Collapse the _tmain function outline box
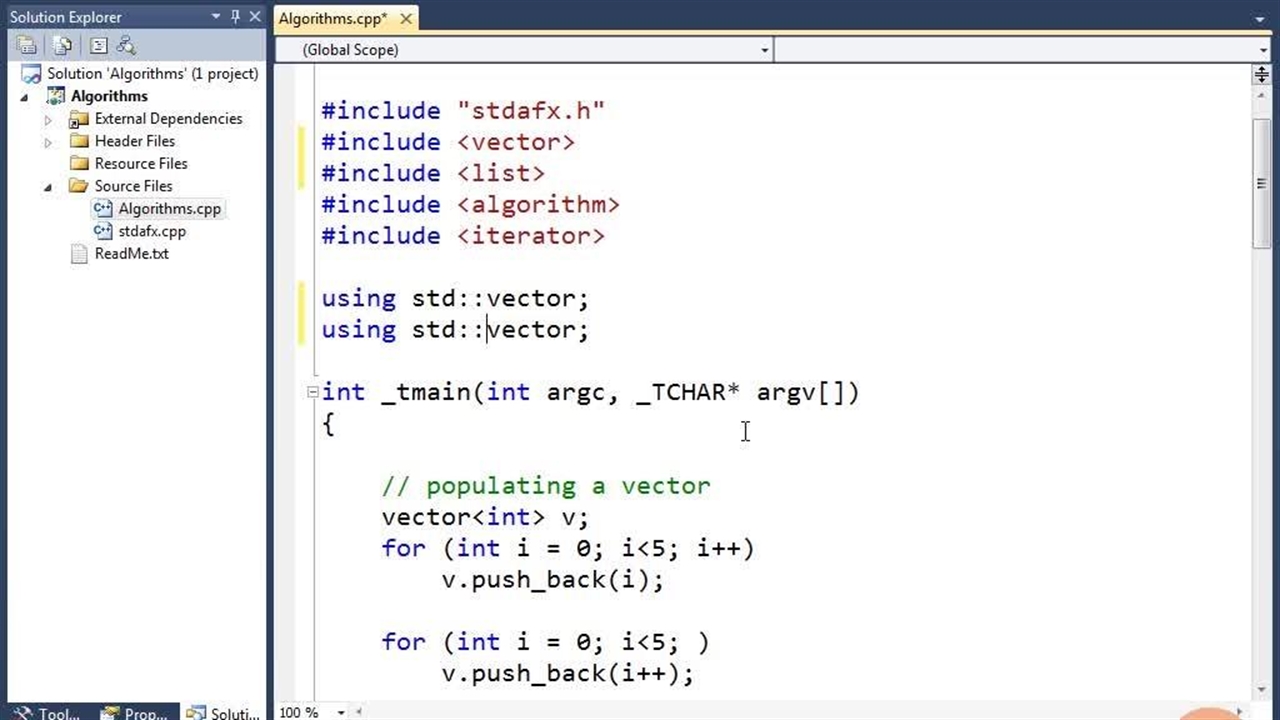Screen dimensions: 1280x720 click(x=313, y=392)
